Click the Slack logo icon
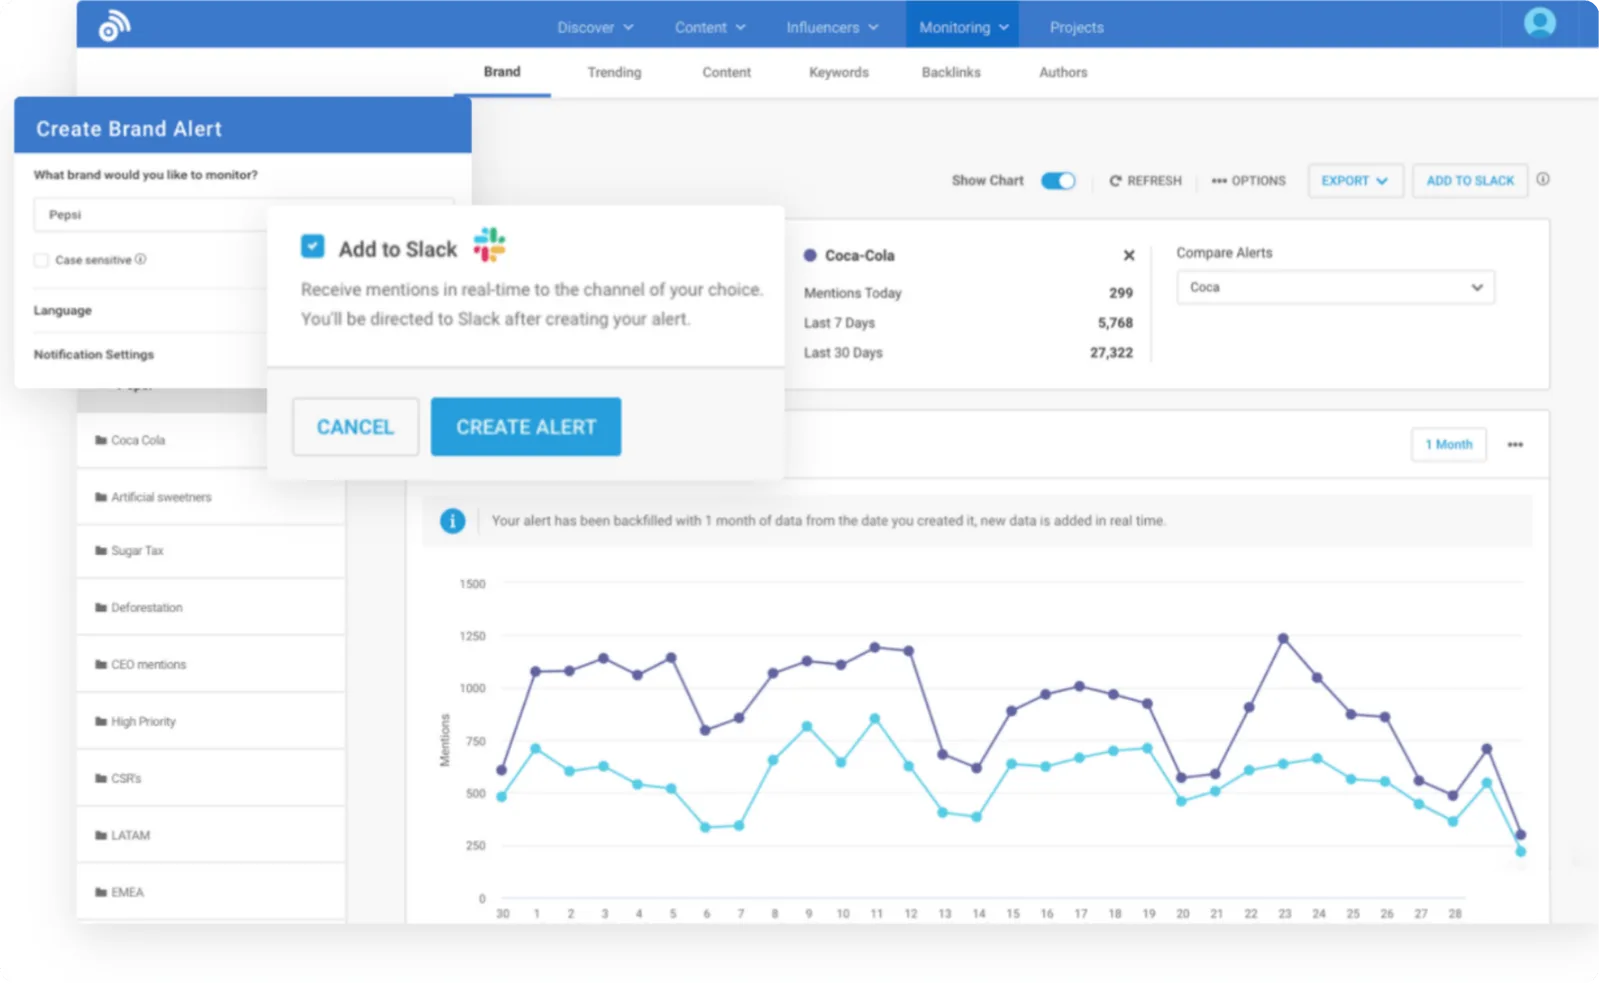The height and width of the screenshot is (984, 1600). click(489, 245)
